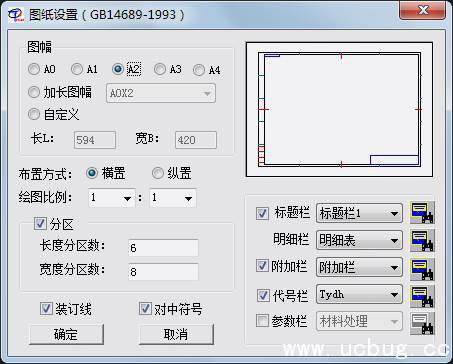Open the 材料处理 dropdown
Screen dimensions: 453x364
click(359, 322)
